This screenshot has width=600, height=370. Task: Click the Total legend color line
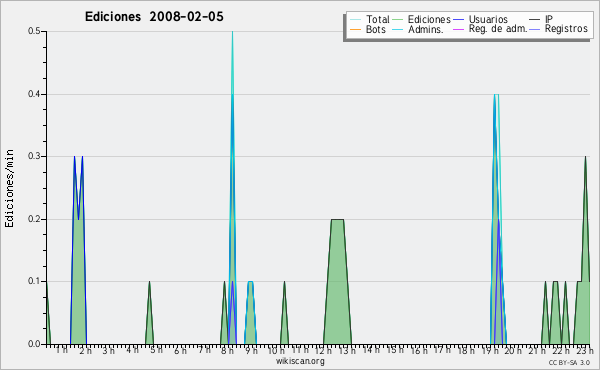(355, 20)
